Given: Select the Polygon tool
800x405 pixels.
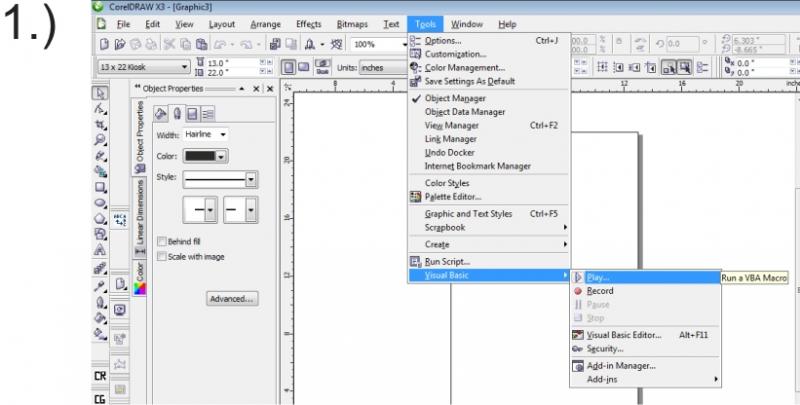Looking at the screenshot, I should [100, 219].
